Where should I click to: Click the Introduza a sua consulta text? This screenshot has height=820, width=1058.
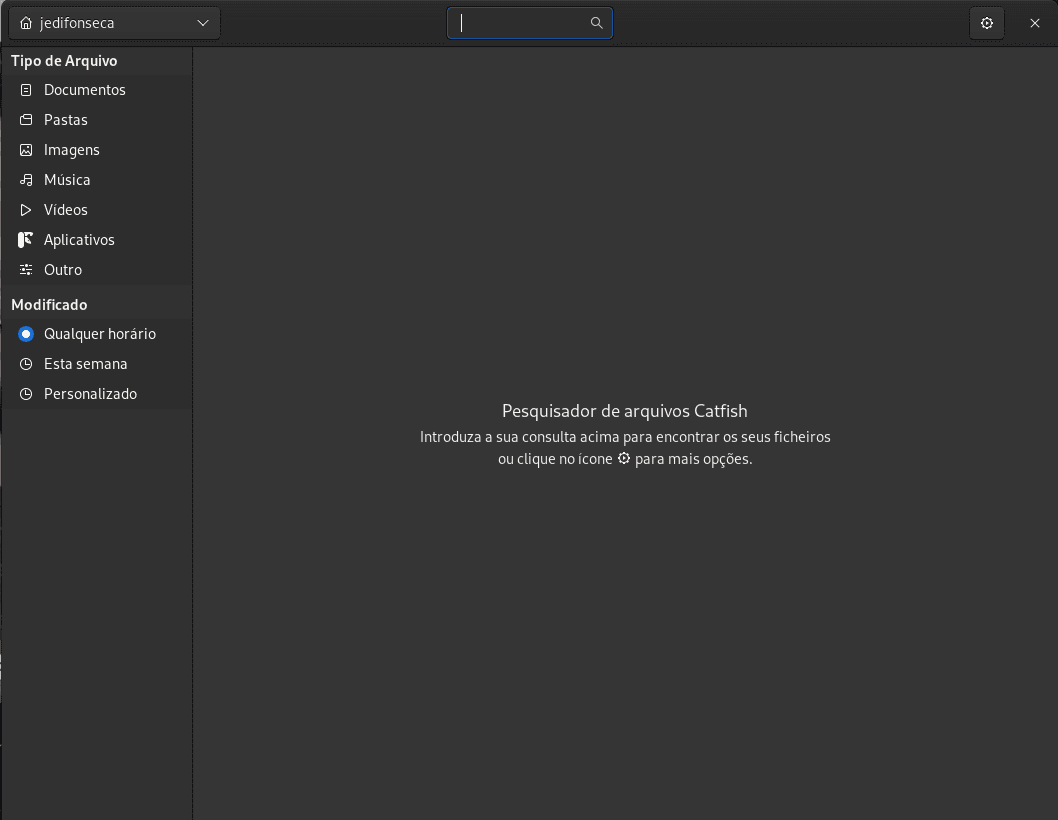point(625,437)
